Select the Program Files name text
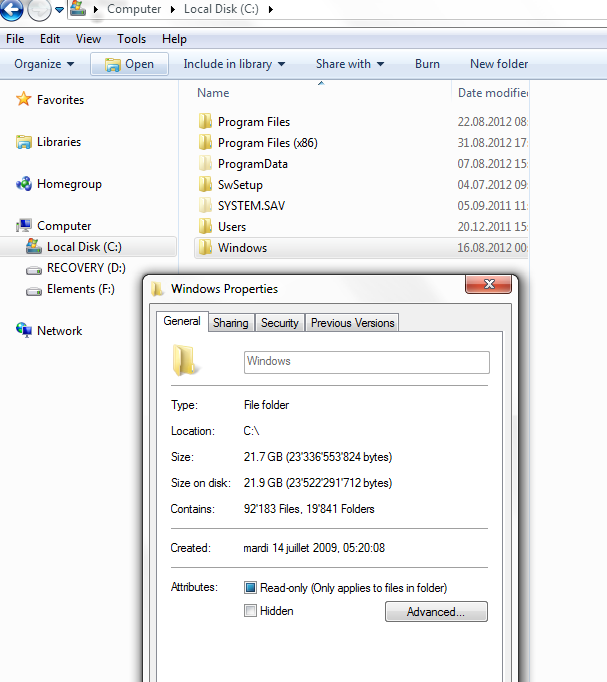 (254, 122)
